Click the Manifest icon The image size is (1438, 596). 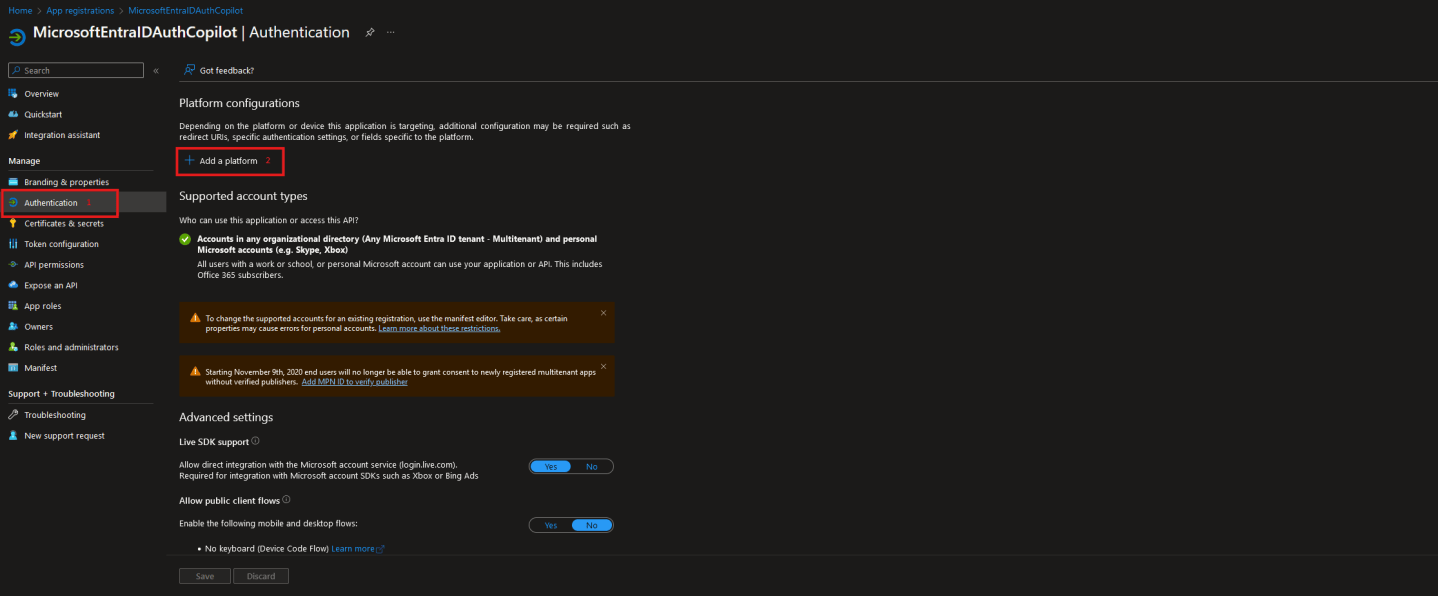13,368
